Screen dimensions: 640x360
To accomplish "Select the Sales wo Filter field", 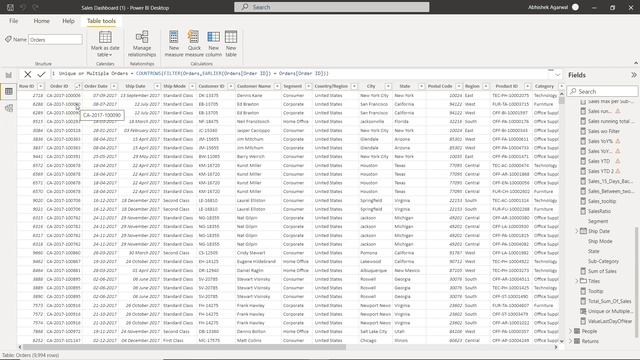I will pos(603,131).
